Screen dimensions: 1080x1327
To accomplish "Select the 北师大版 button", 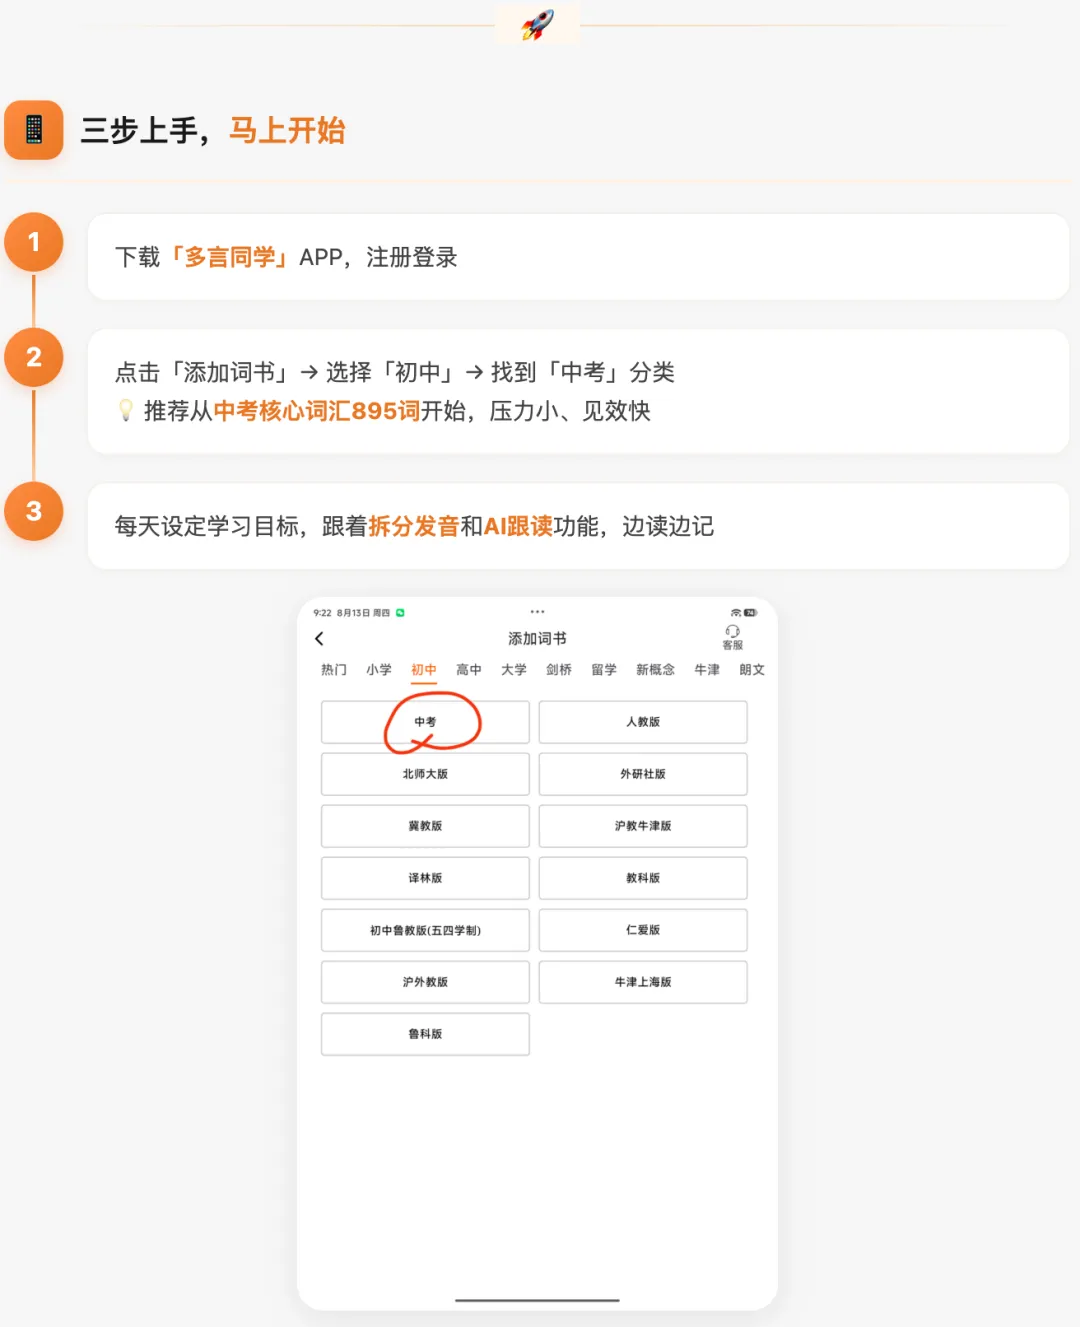I will click(425, 774).
